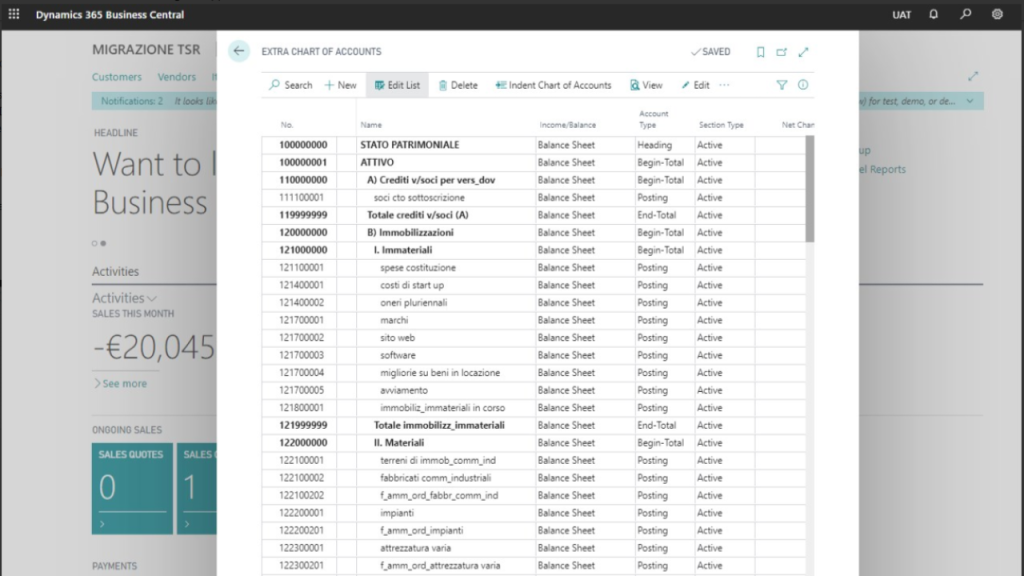Screen dimensions: 1024x576
Task: Expand the notification bar chevron
Action: click(x=969, y=101)
